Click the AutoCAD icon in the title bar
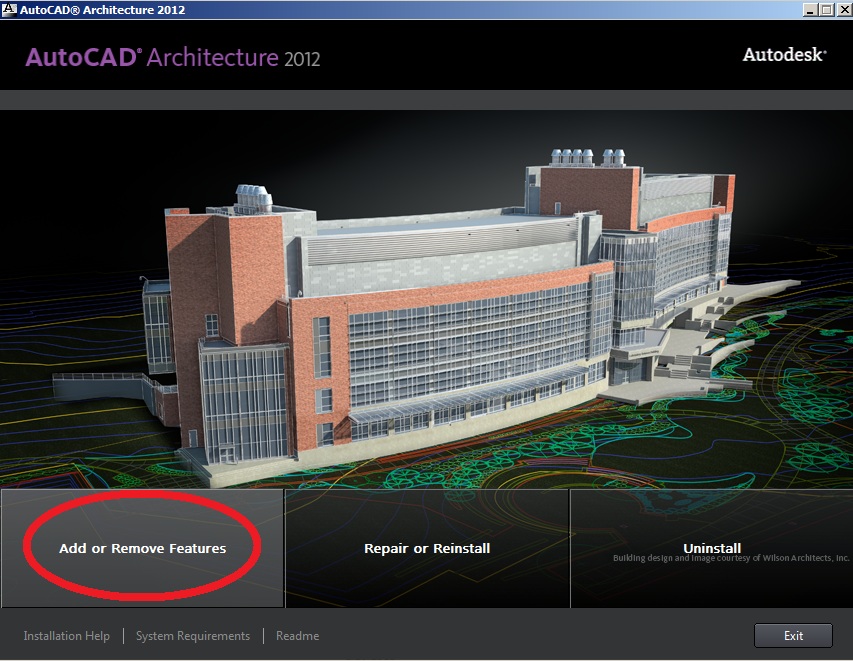Screen dimensions: 853x661 pos(10,9)
